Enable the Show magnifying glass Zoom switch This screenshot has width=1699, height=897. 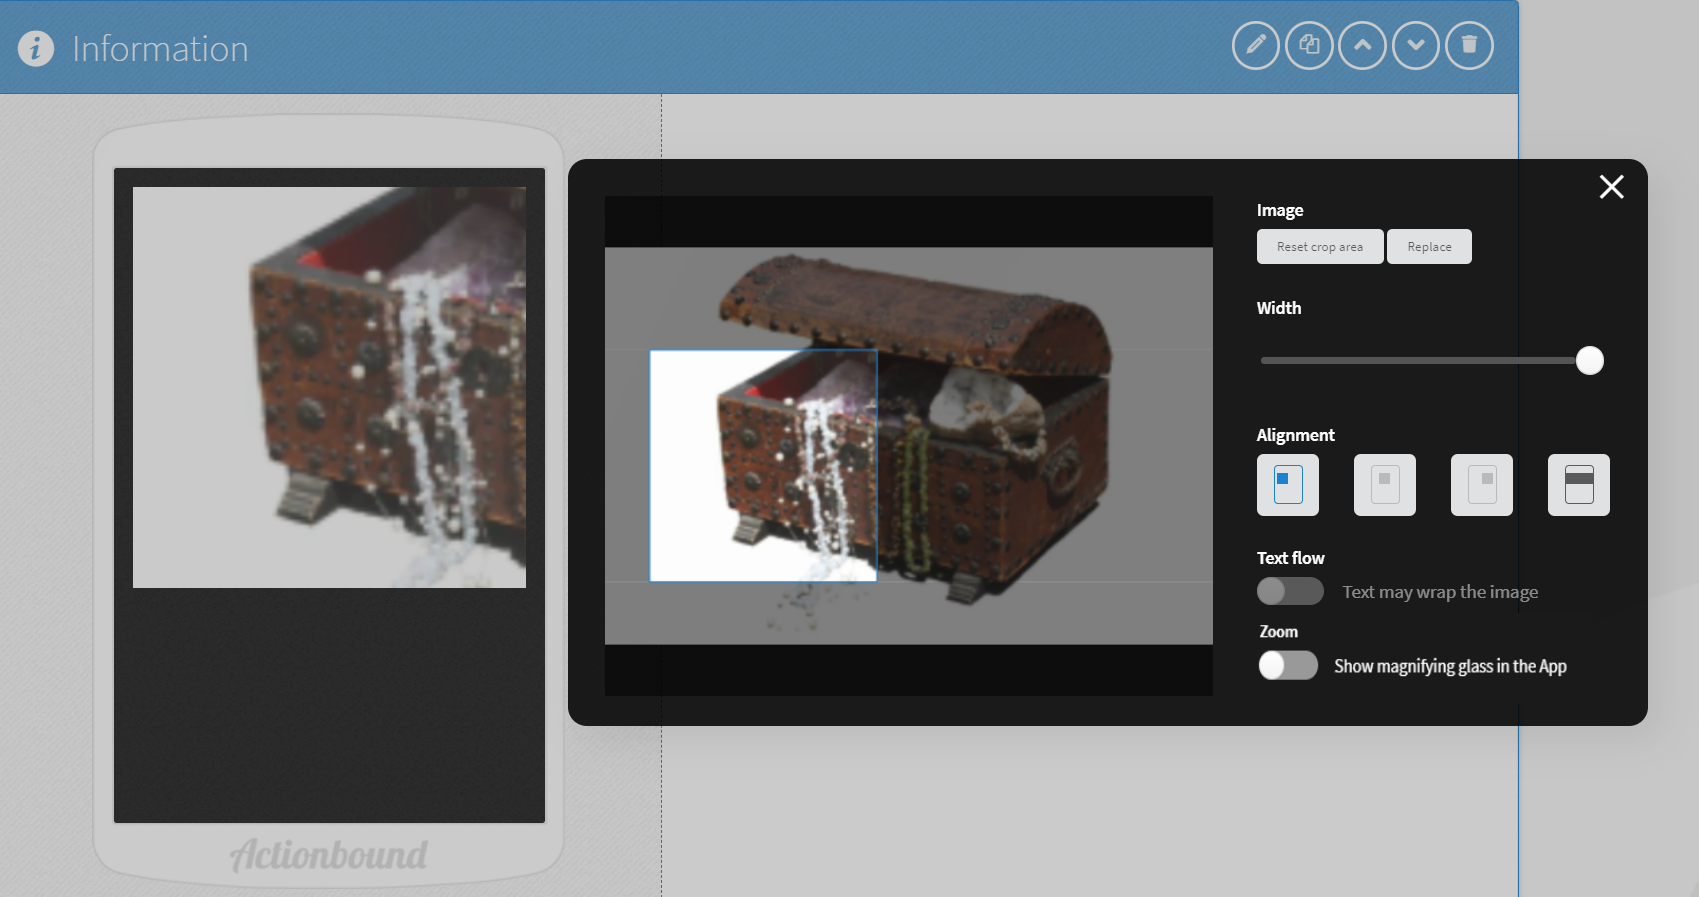pyautogui.click(x=1288, y=665)
